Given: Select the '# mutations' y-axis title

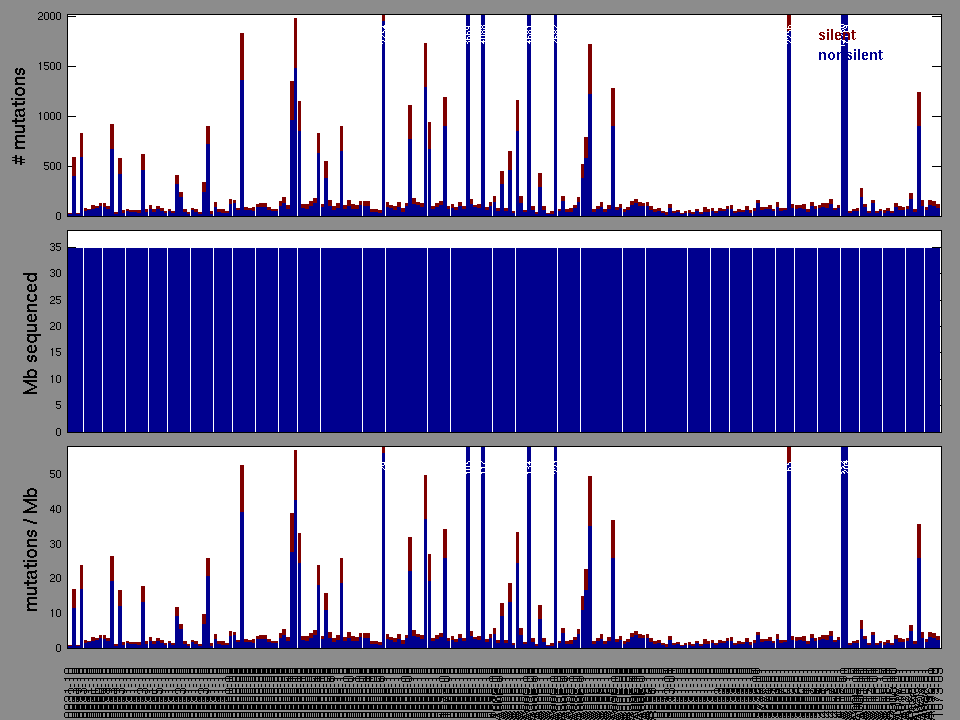Looking at the screenshot, I should click(21, 116).
